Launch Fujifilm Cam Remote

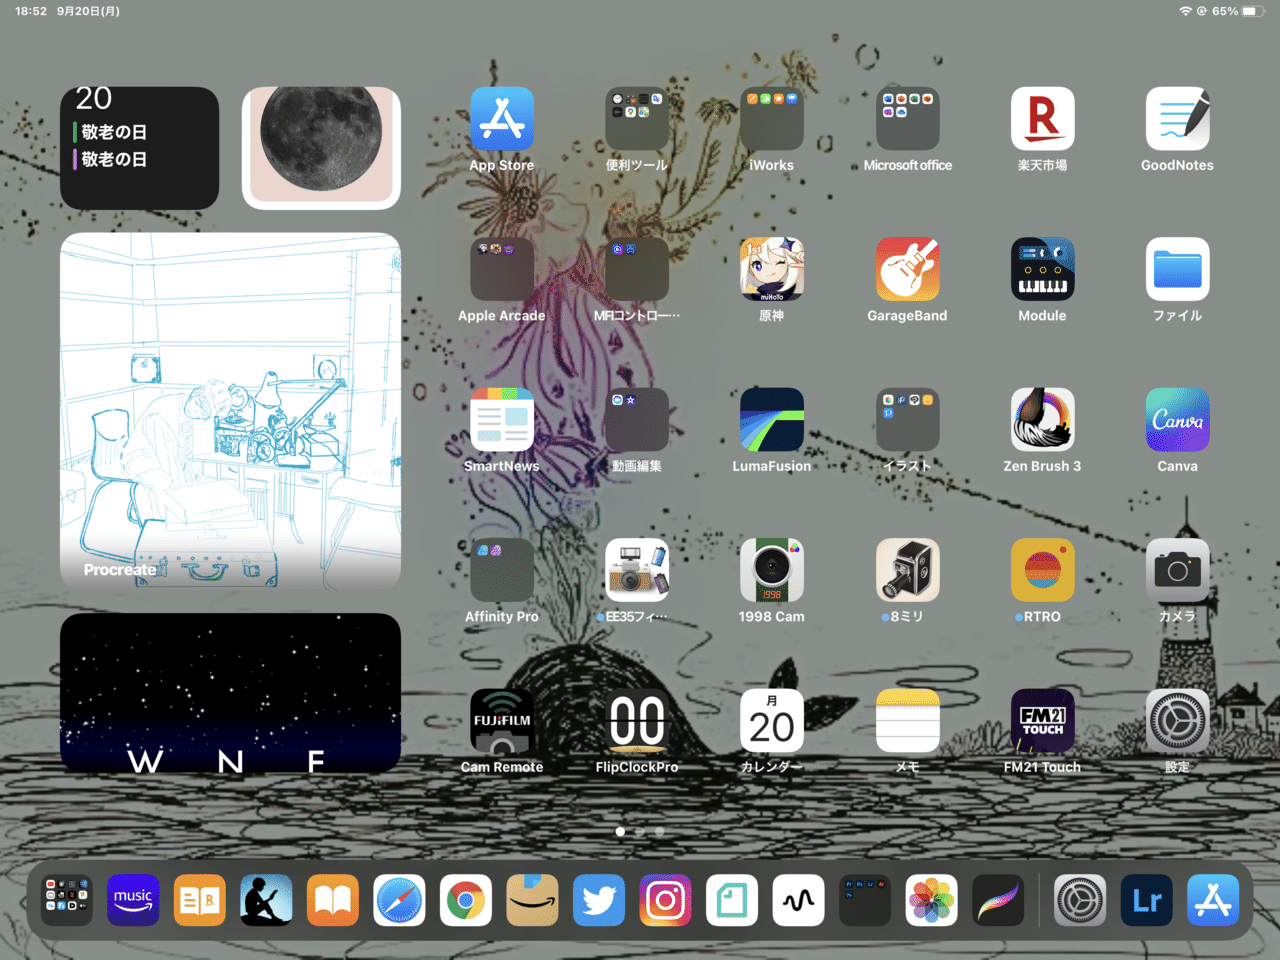(502, 721)
